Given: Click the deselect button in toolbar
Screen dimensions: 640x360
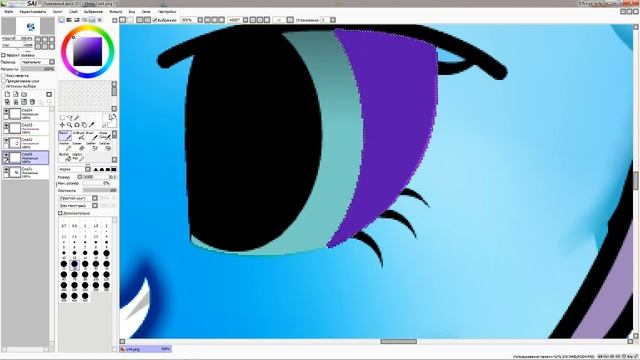Looking at the screenshot, I should tap(140, 20).
